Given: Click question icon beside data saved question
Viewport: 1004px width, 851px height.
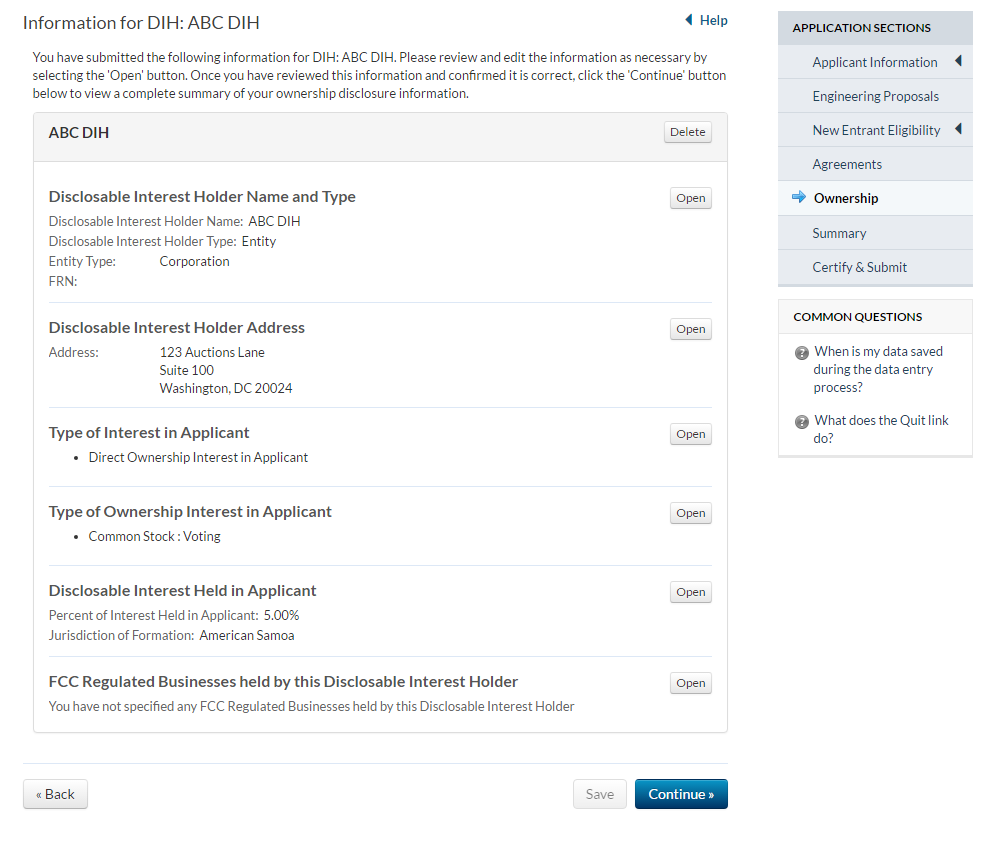Looking at the screenshot, I should [x=801, y=353].
